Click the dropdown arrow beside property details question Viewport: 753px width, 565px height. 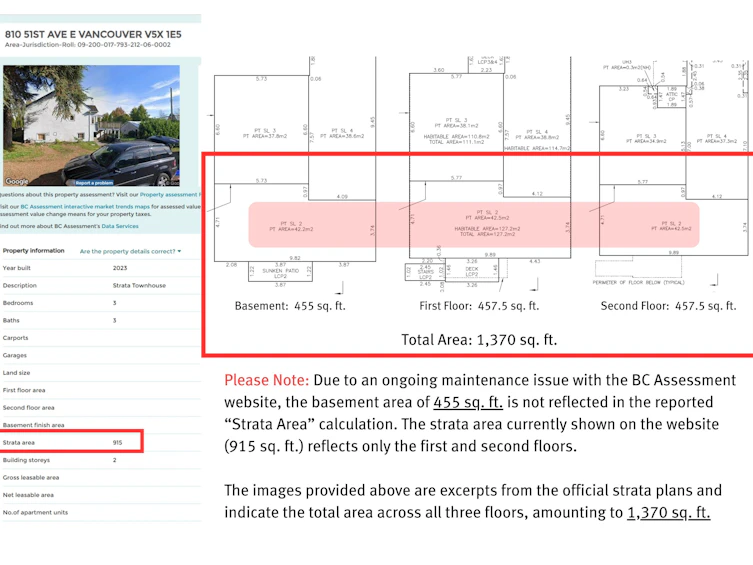(179, 251)
